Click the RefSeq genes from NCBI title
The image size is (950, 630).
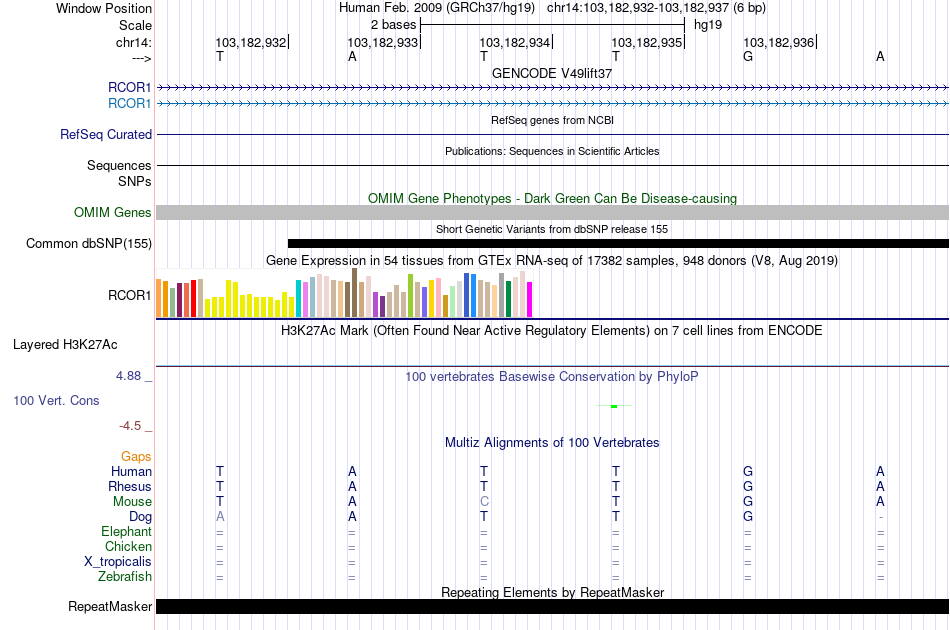click(552, 120)
